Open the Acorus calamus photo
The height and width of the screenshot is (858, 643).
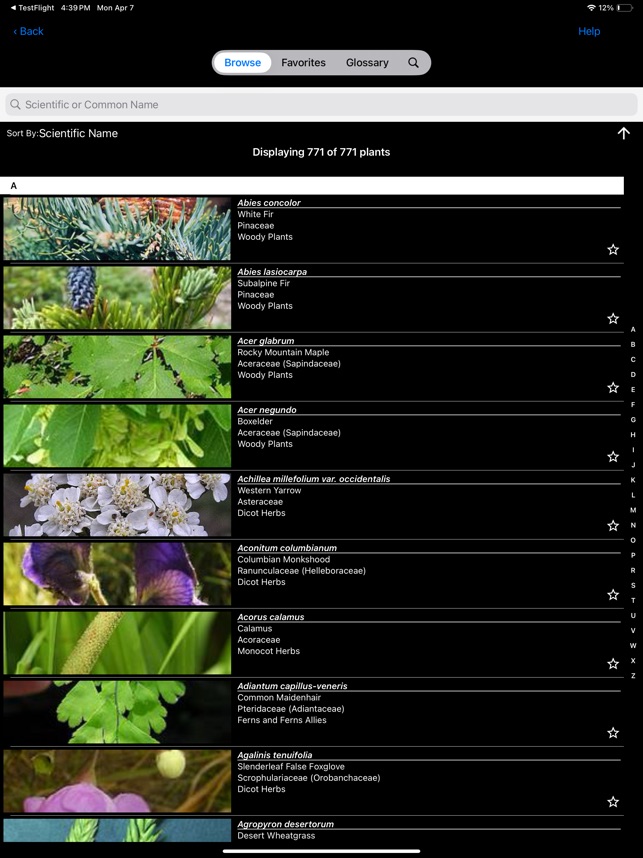click(x=117, y=642)
